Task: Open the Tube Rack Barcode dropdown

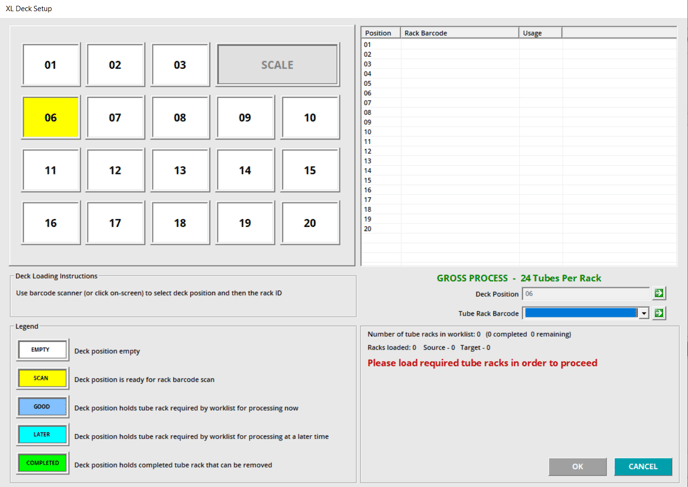Action: coord(643,313)
